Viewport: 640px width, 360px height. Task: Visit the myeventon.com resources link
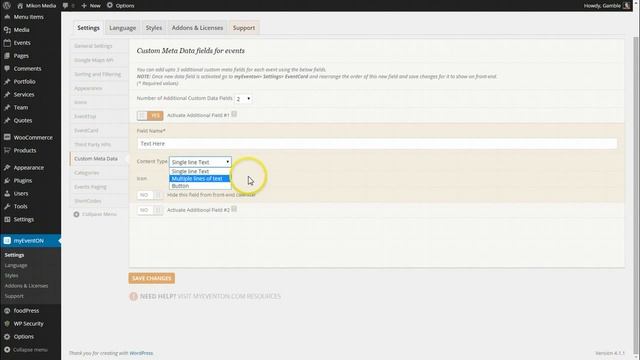[x=229, y=296]
